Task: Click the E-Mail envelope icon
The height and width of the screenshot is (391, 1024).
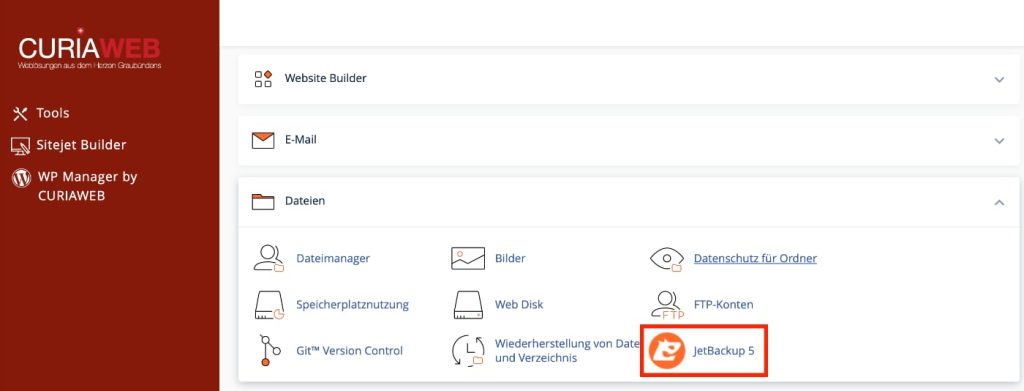Action: 263,140
